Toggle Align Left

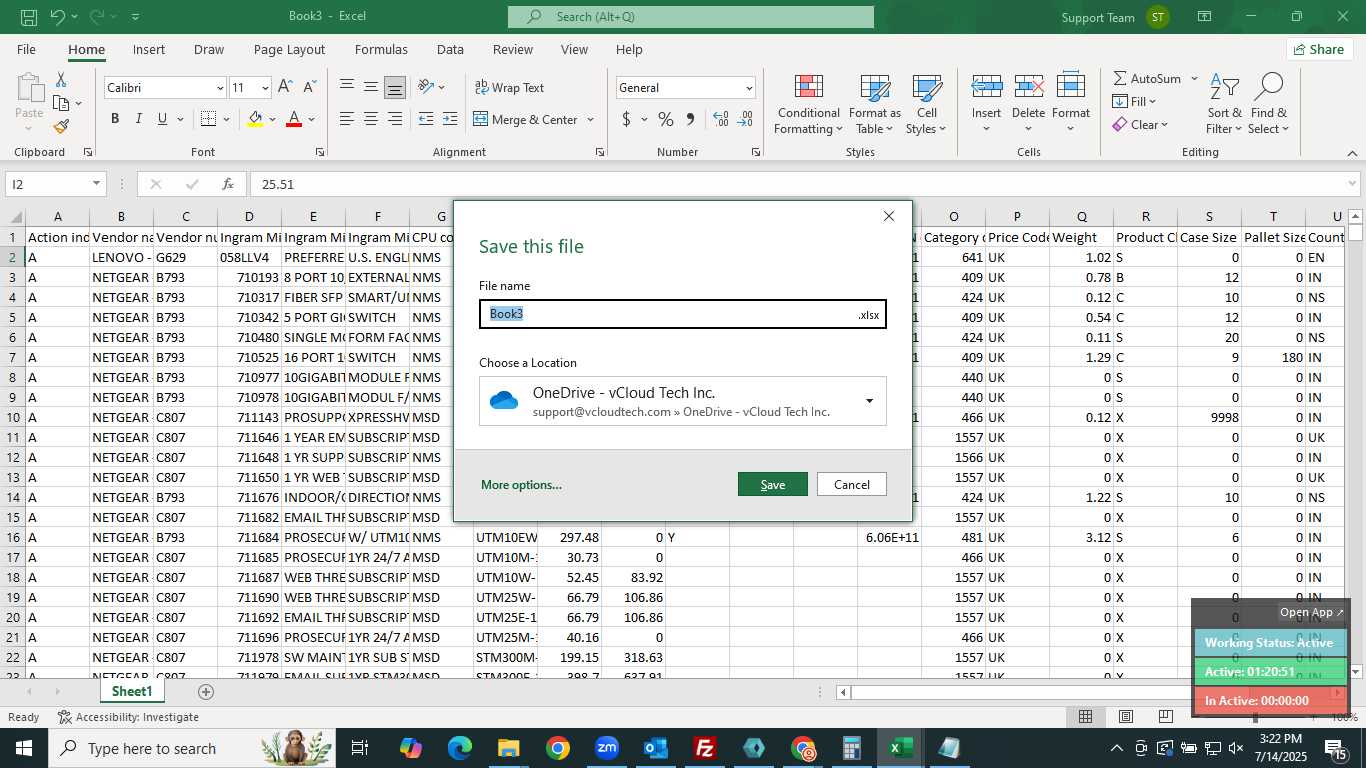(347, 119)
